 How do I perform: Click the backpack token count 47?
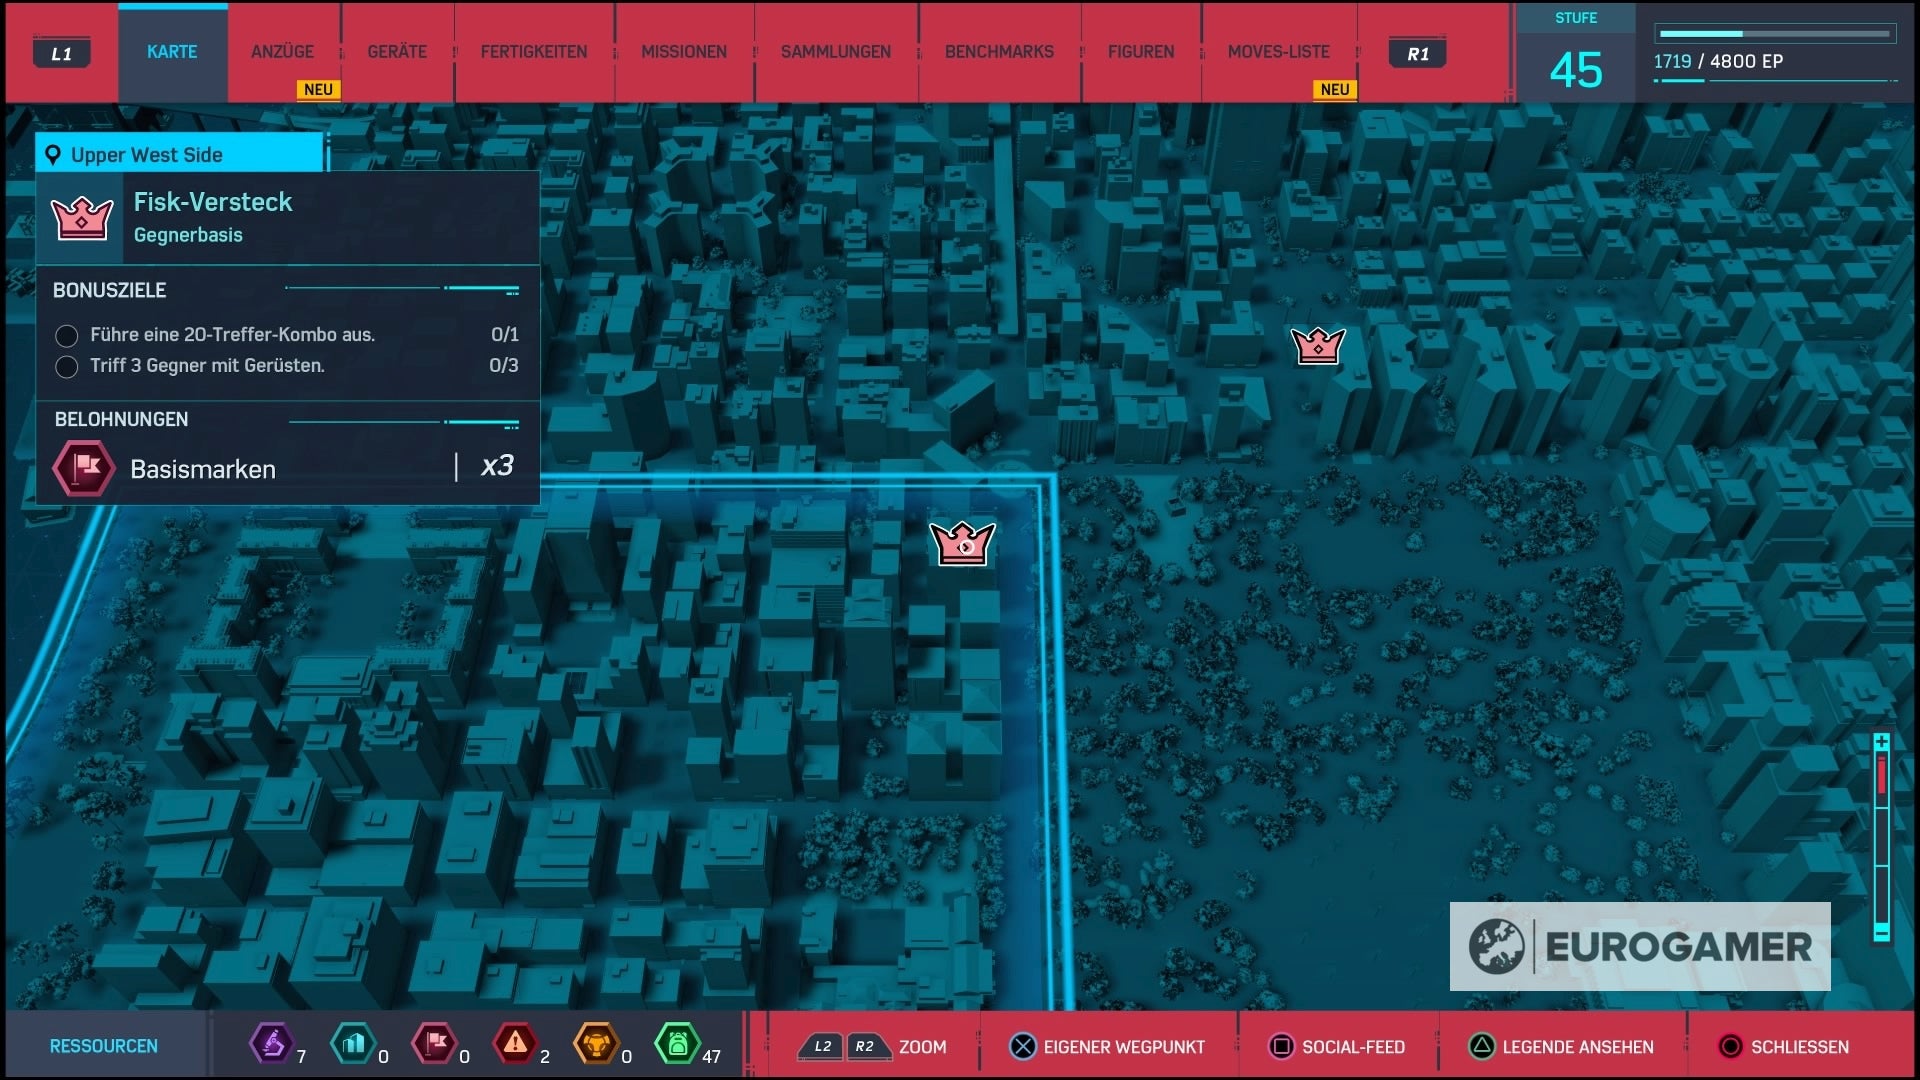point(711,1056)
